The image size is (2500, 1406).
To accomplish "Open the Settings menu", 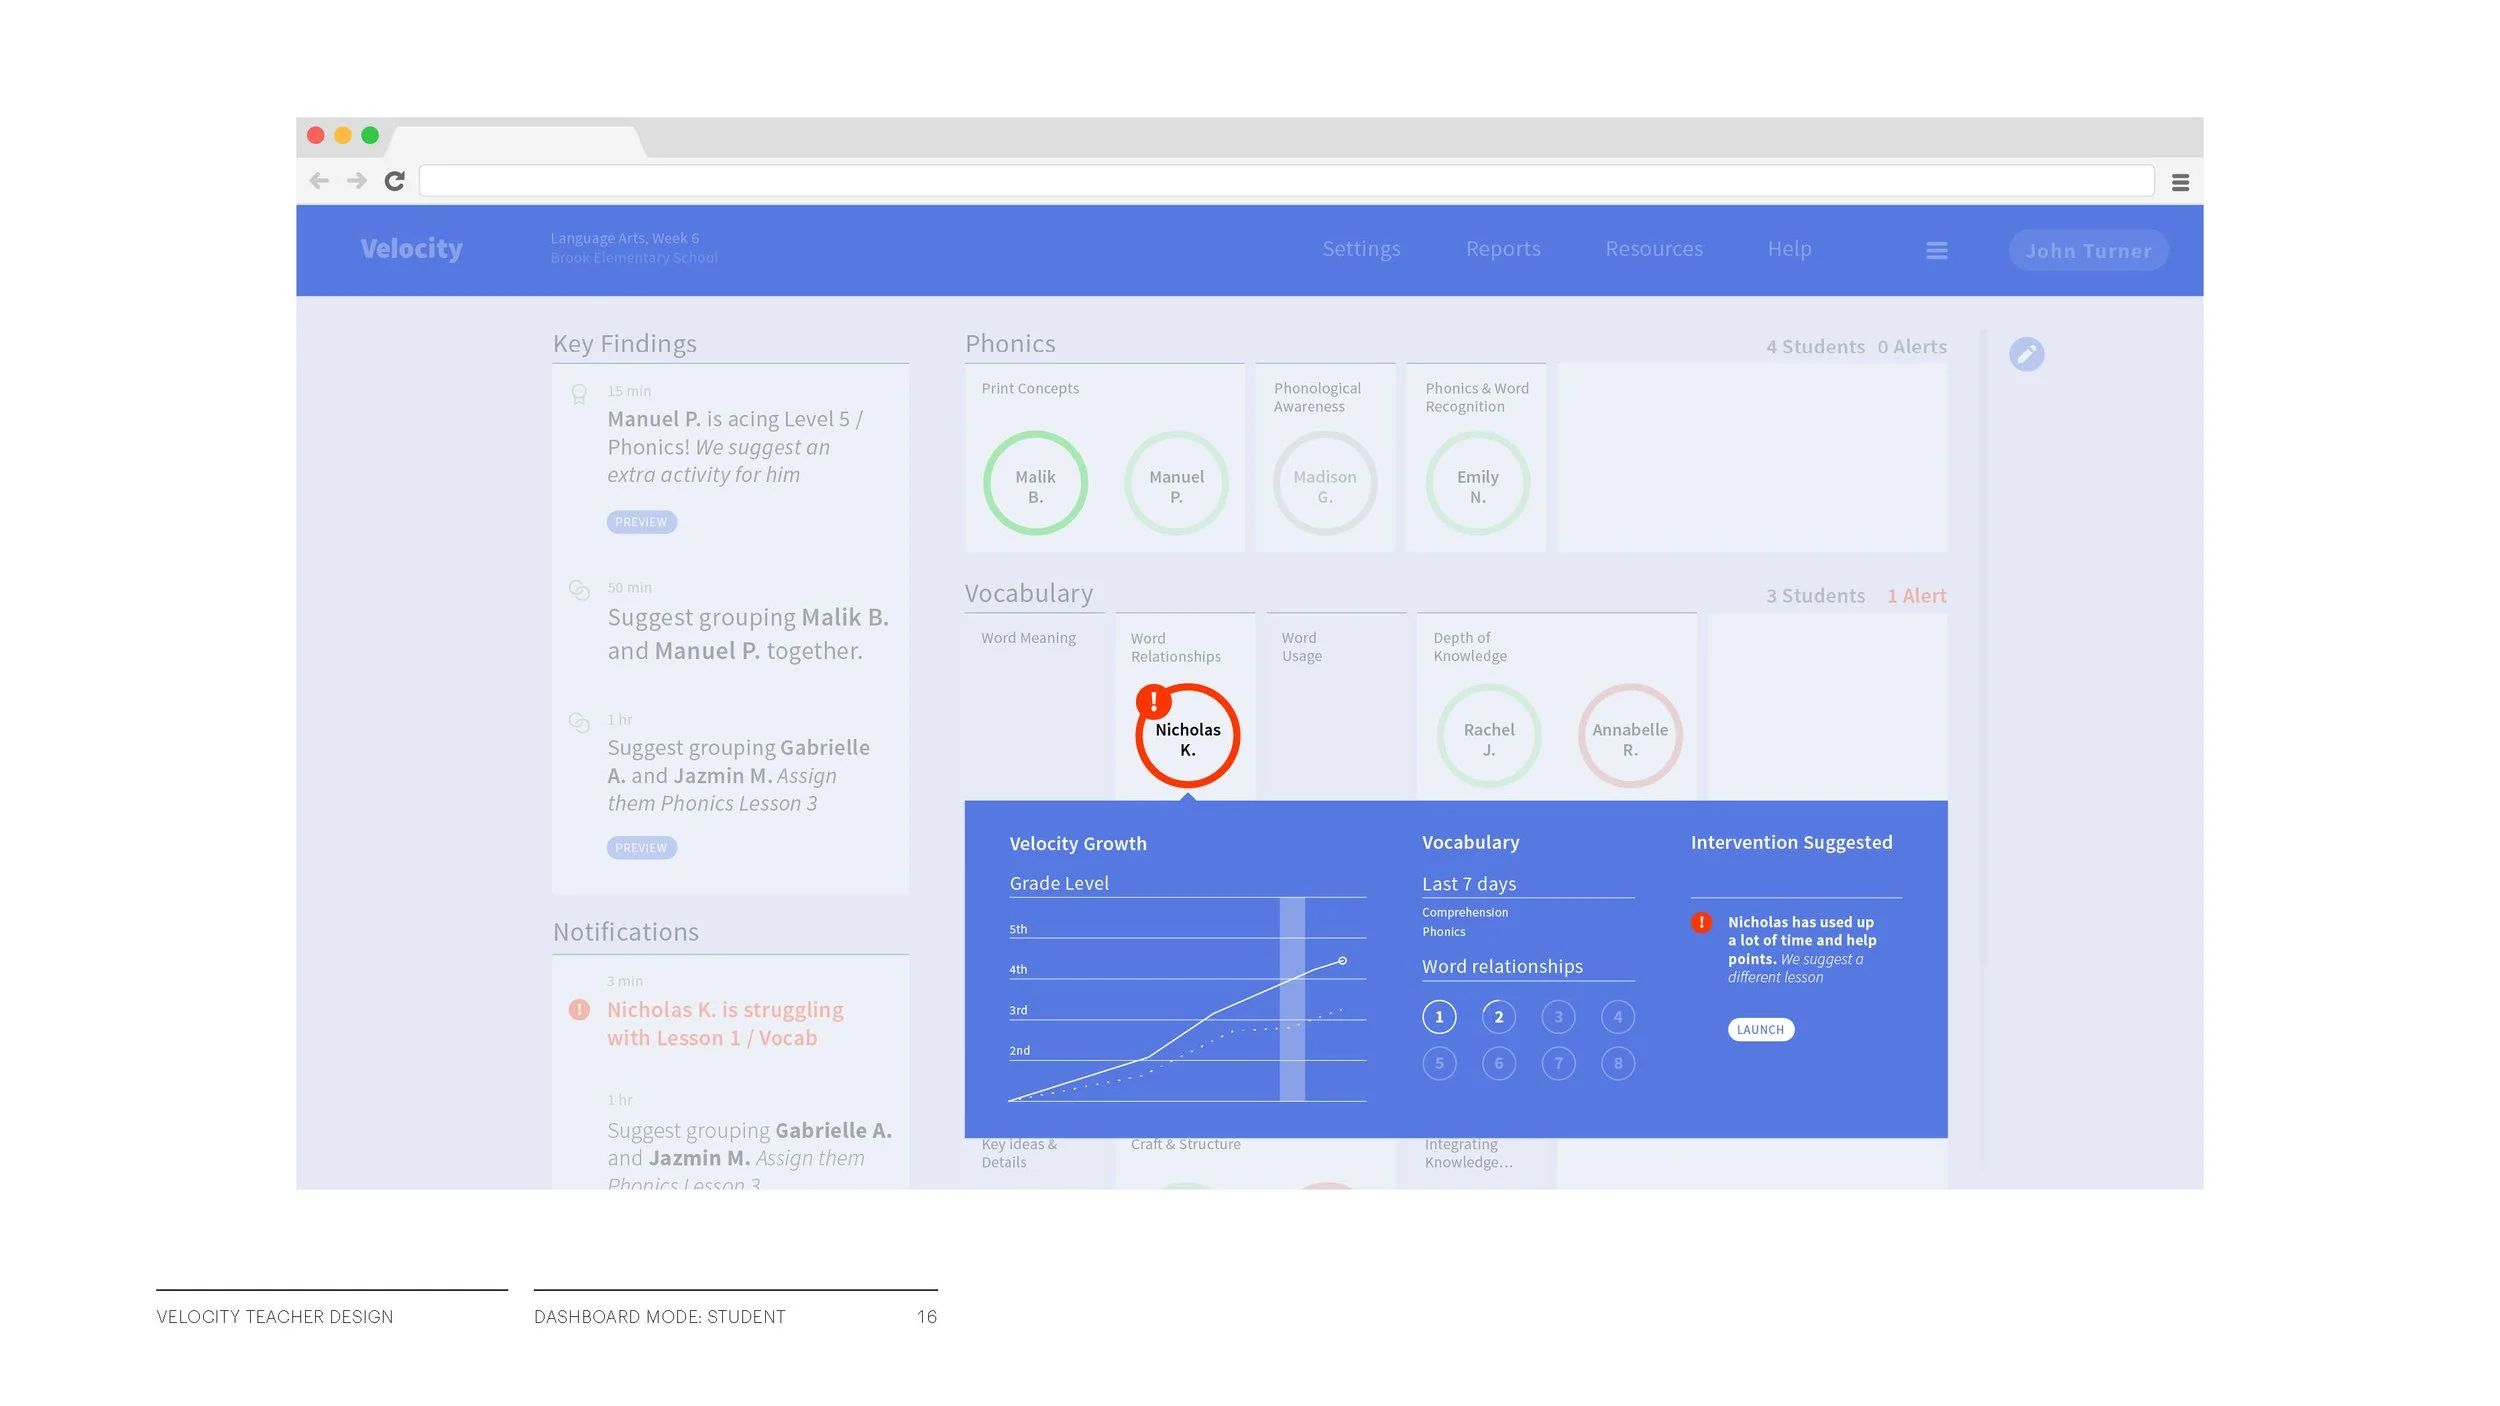I will (1360, 249).
